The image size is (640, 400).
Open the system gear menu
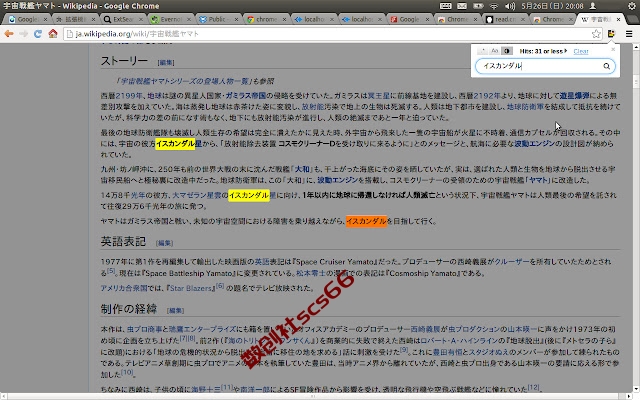(x=631, y=6)
